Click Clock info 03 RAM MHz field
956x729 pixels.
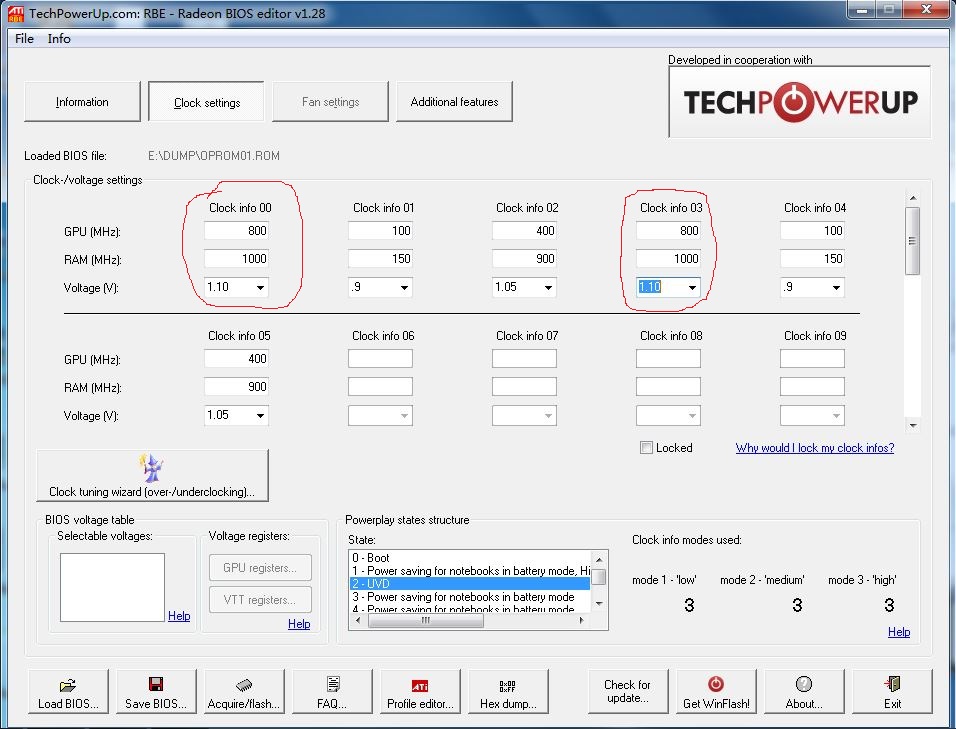[668, 259]
